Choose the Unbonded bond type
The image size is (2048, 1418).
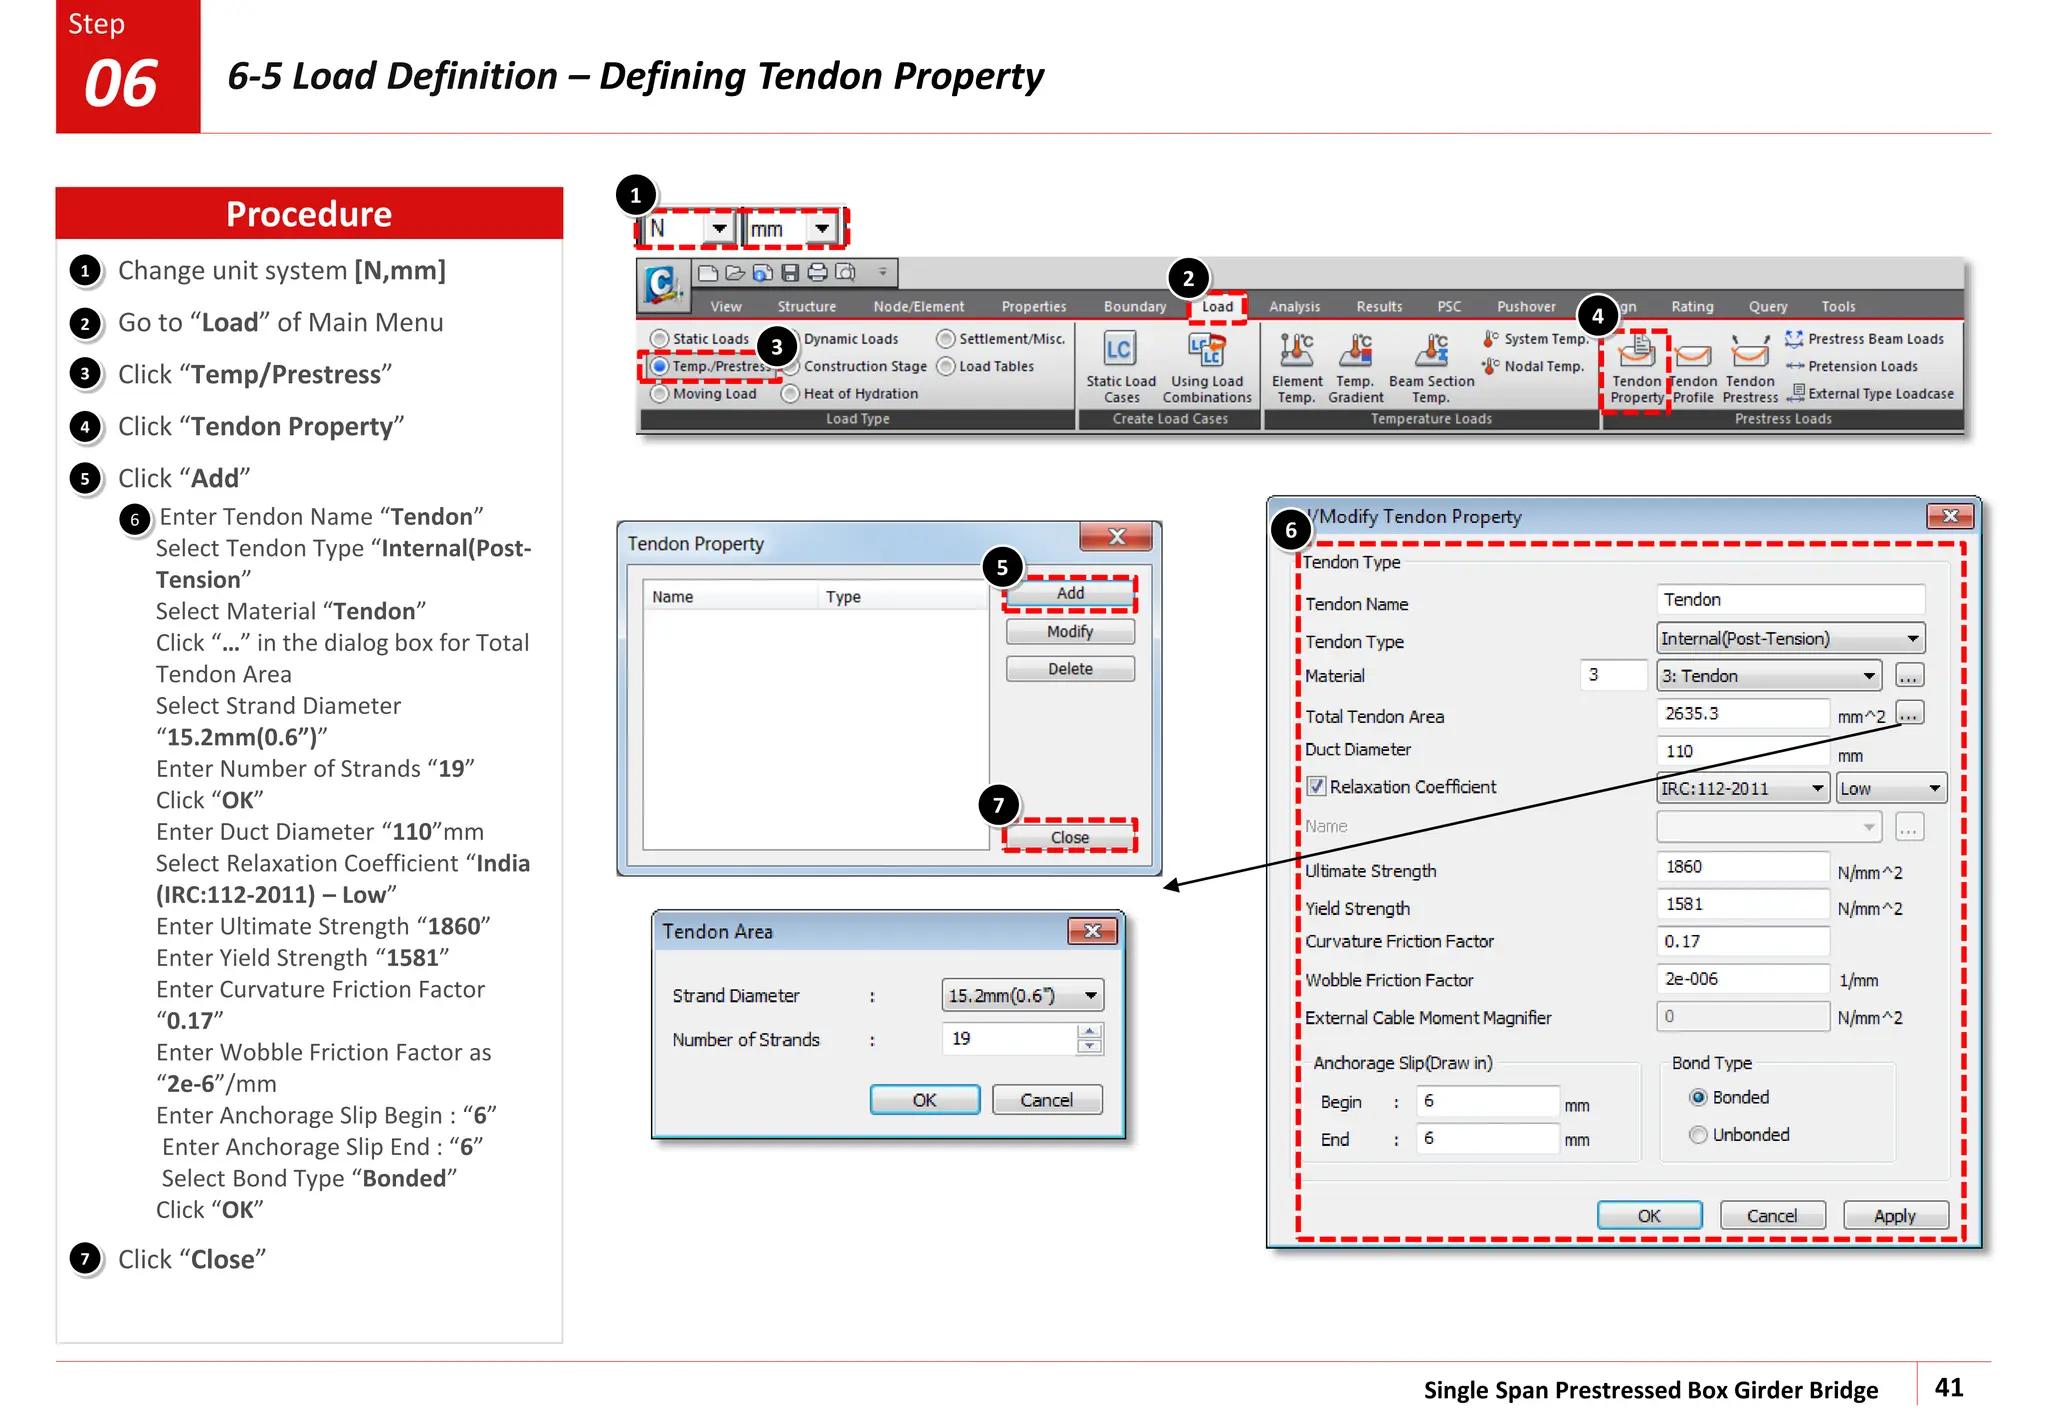[1698, 1135]
